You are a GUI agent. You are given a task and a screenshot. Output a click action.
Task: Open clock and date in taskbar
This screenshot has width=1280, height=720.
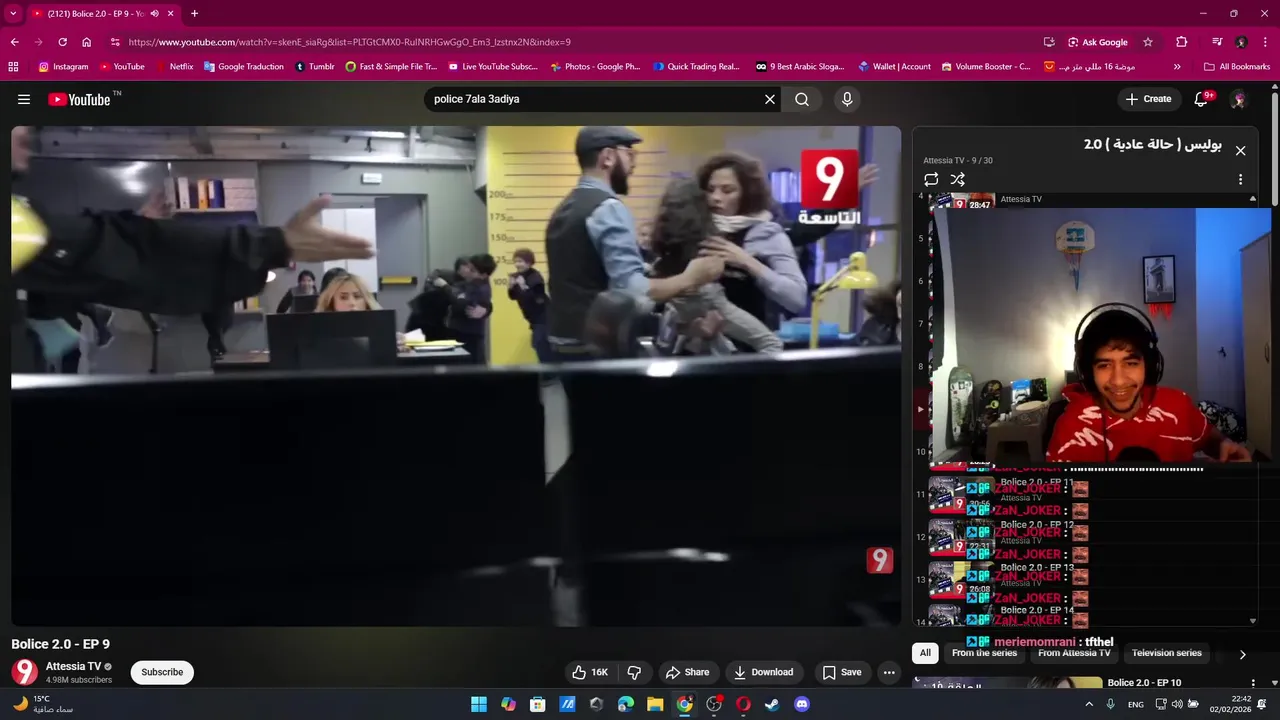pos(1233,704)
